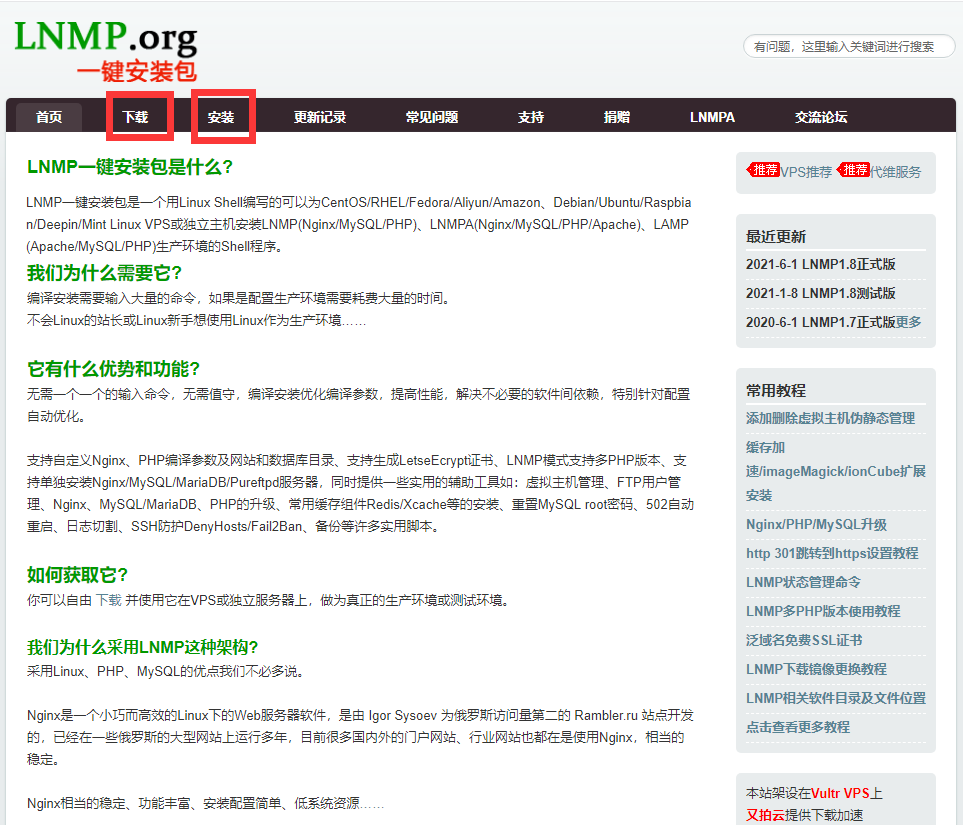Open the LNMP状态管理命令 tutorial
Viewport: 963px width, 825px height.
coord(803,582)
